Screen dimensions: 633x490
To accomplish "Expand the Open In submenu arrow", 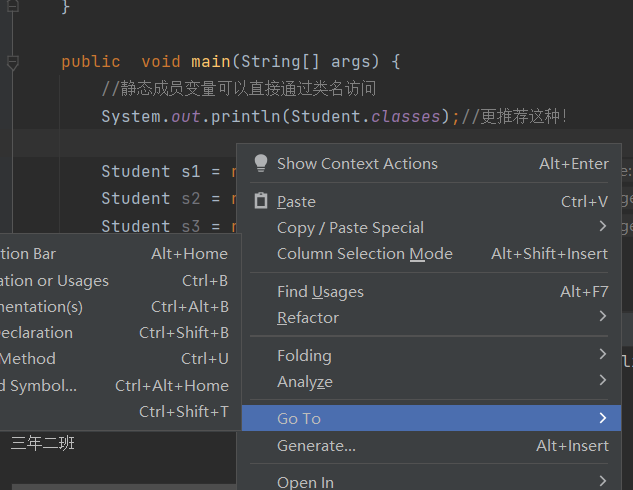I will (602, 482).
